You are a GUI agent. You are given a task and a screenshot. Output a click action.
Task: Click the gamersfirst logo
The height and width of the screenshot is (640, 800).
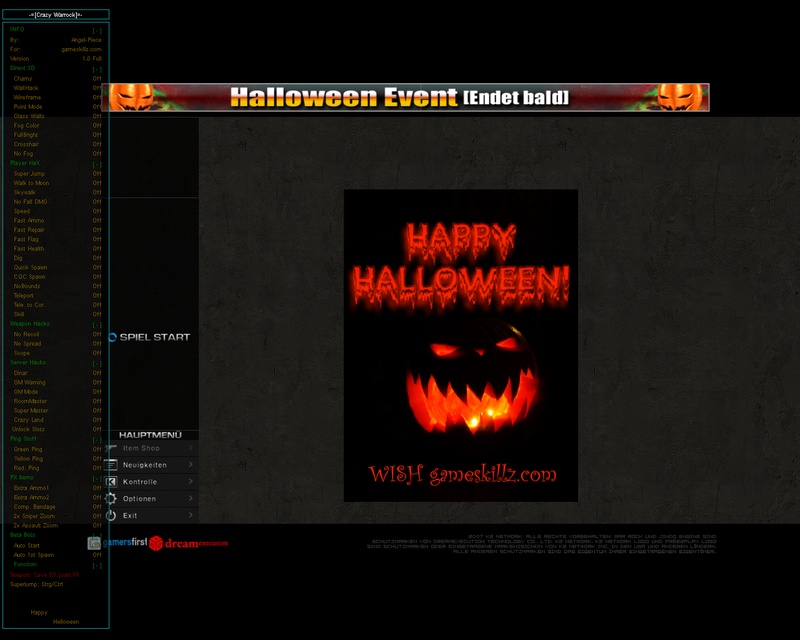[117, 543]
